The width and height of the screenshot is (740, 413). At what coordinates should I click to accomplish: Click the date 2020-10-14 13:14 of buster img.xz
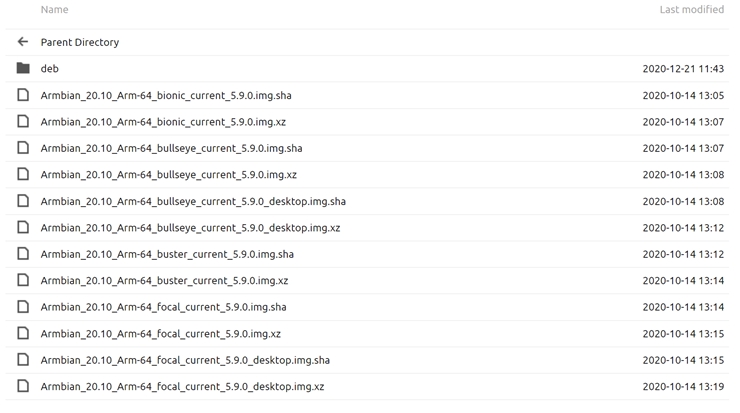[x=683, y=281]
